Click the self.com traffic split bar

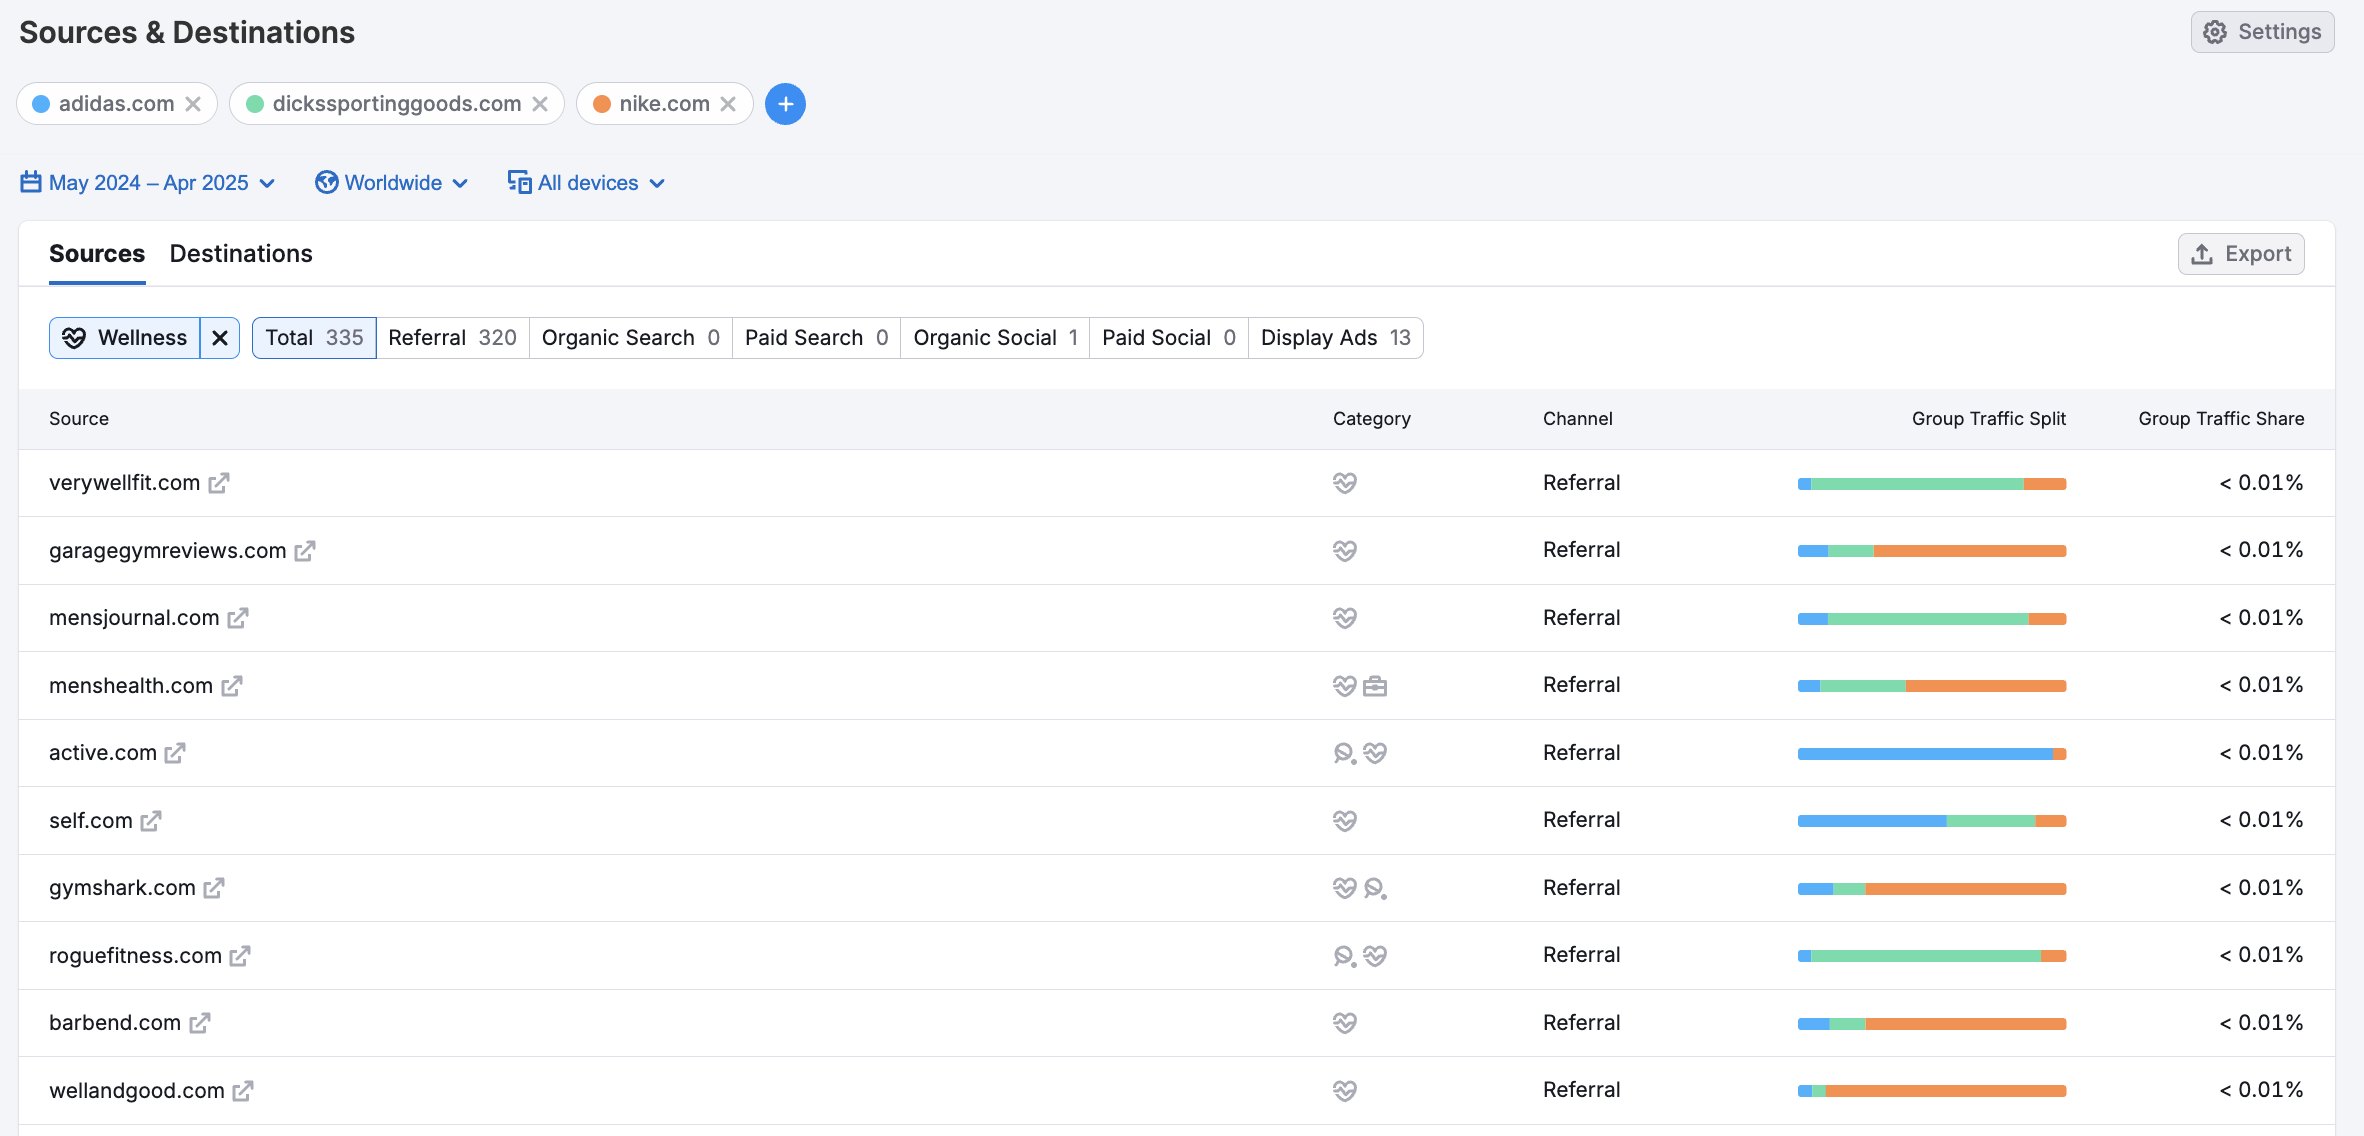pos(1931,821)
